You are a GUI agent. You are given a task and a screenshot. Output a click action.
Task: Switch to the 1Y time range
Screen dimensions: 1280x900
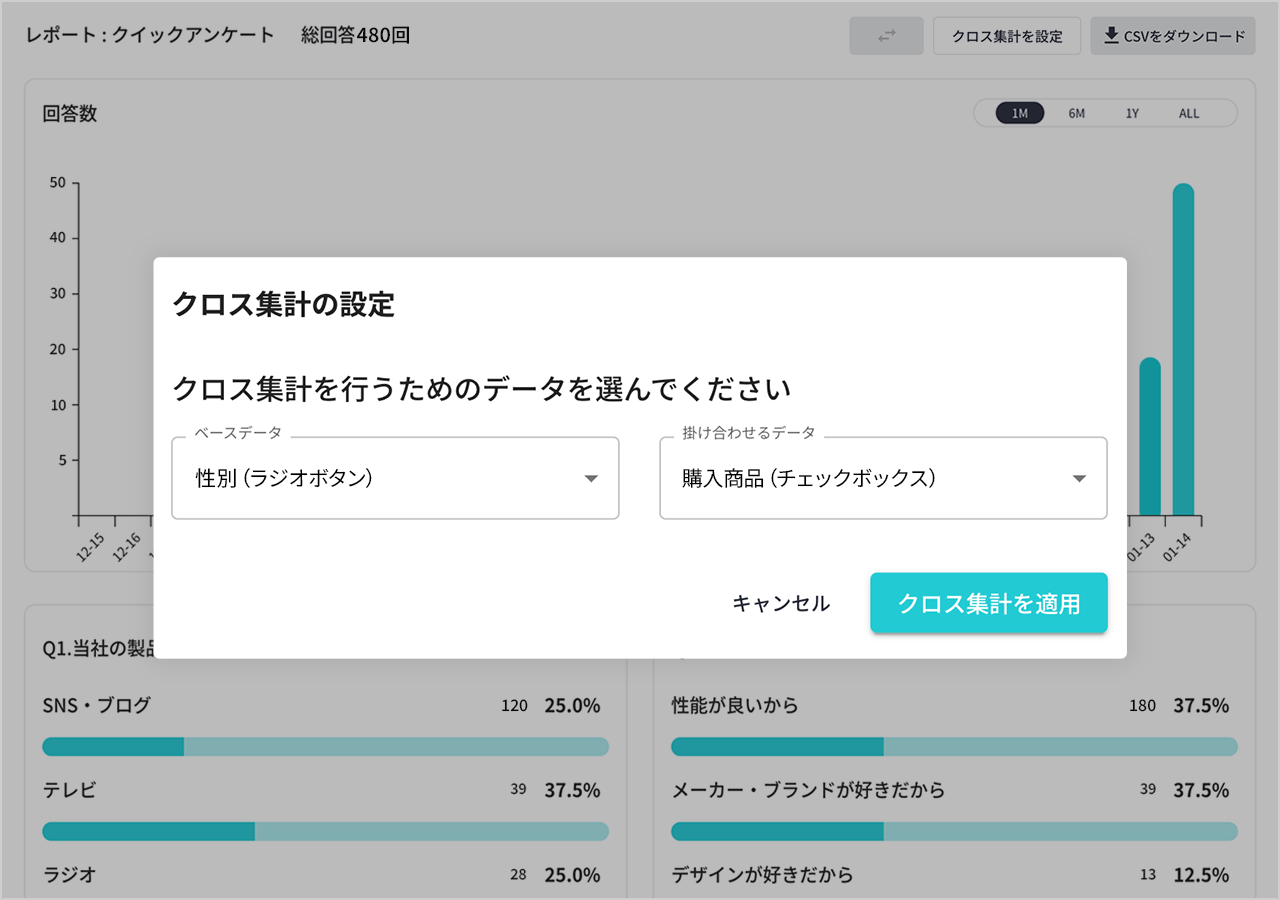coord(1132,113)
